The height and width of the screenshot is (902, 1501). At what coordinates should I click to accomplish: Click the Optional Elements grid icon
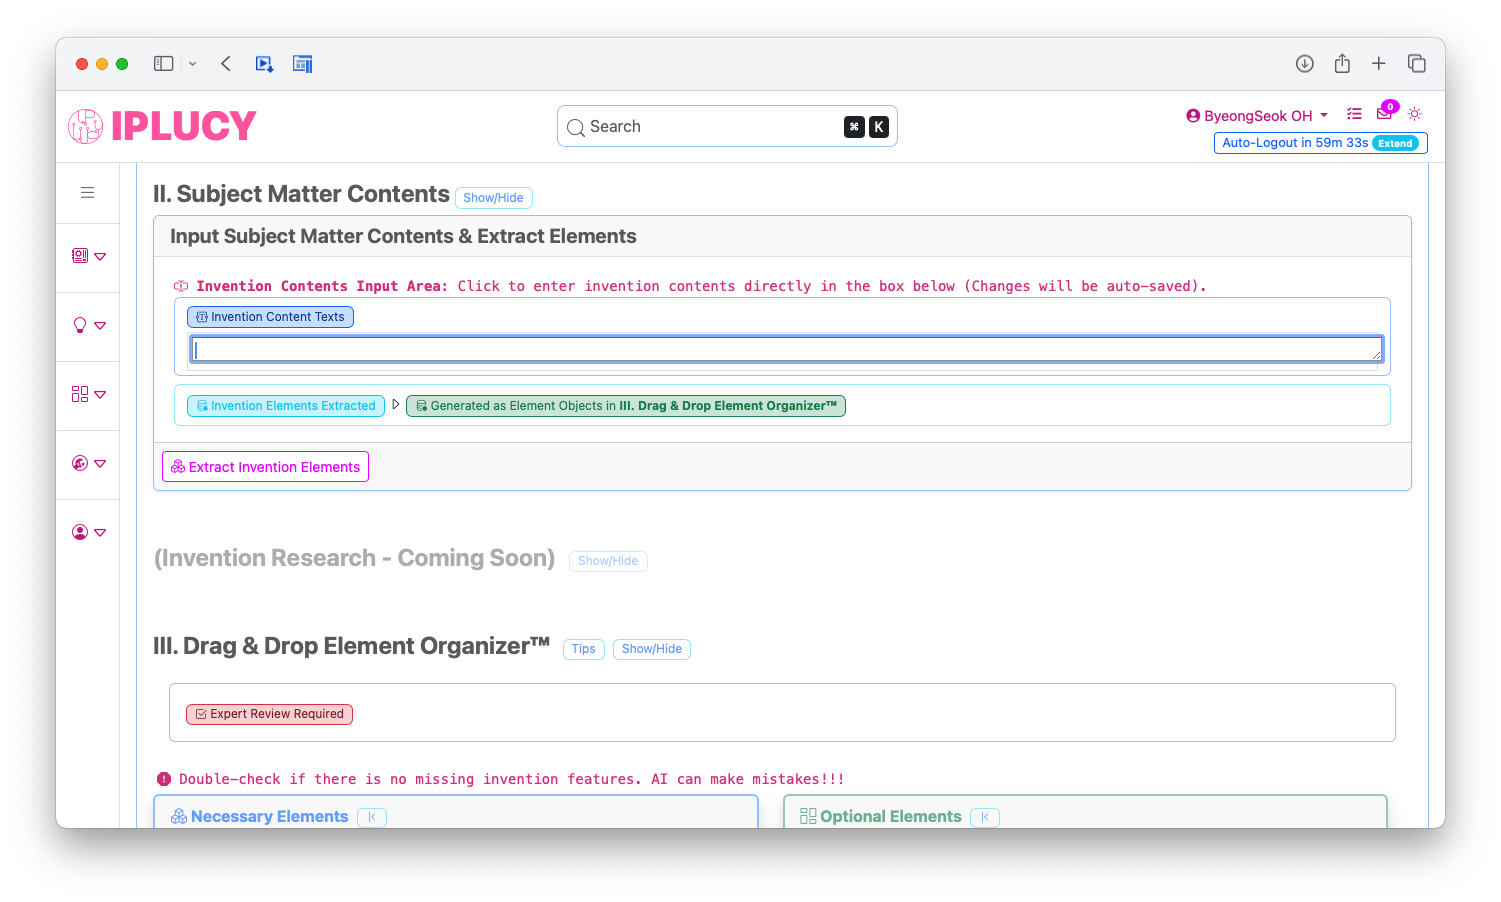pos(808,817)
